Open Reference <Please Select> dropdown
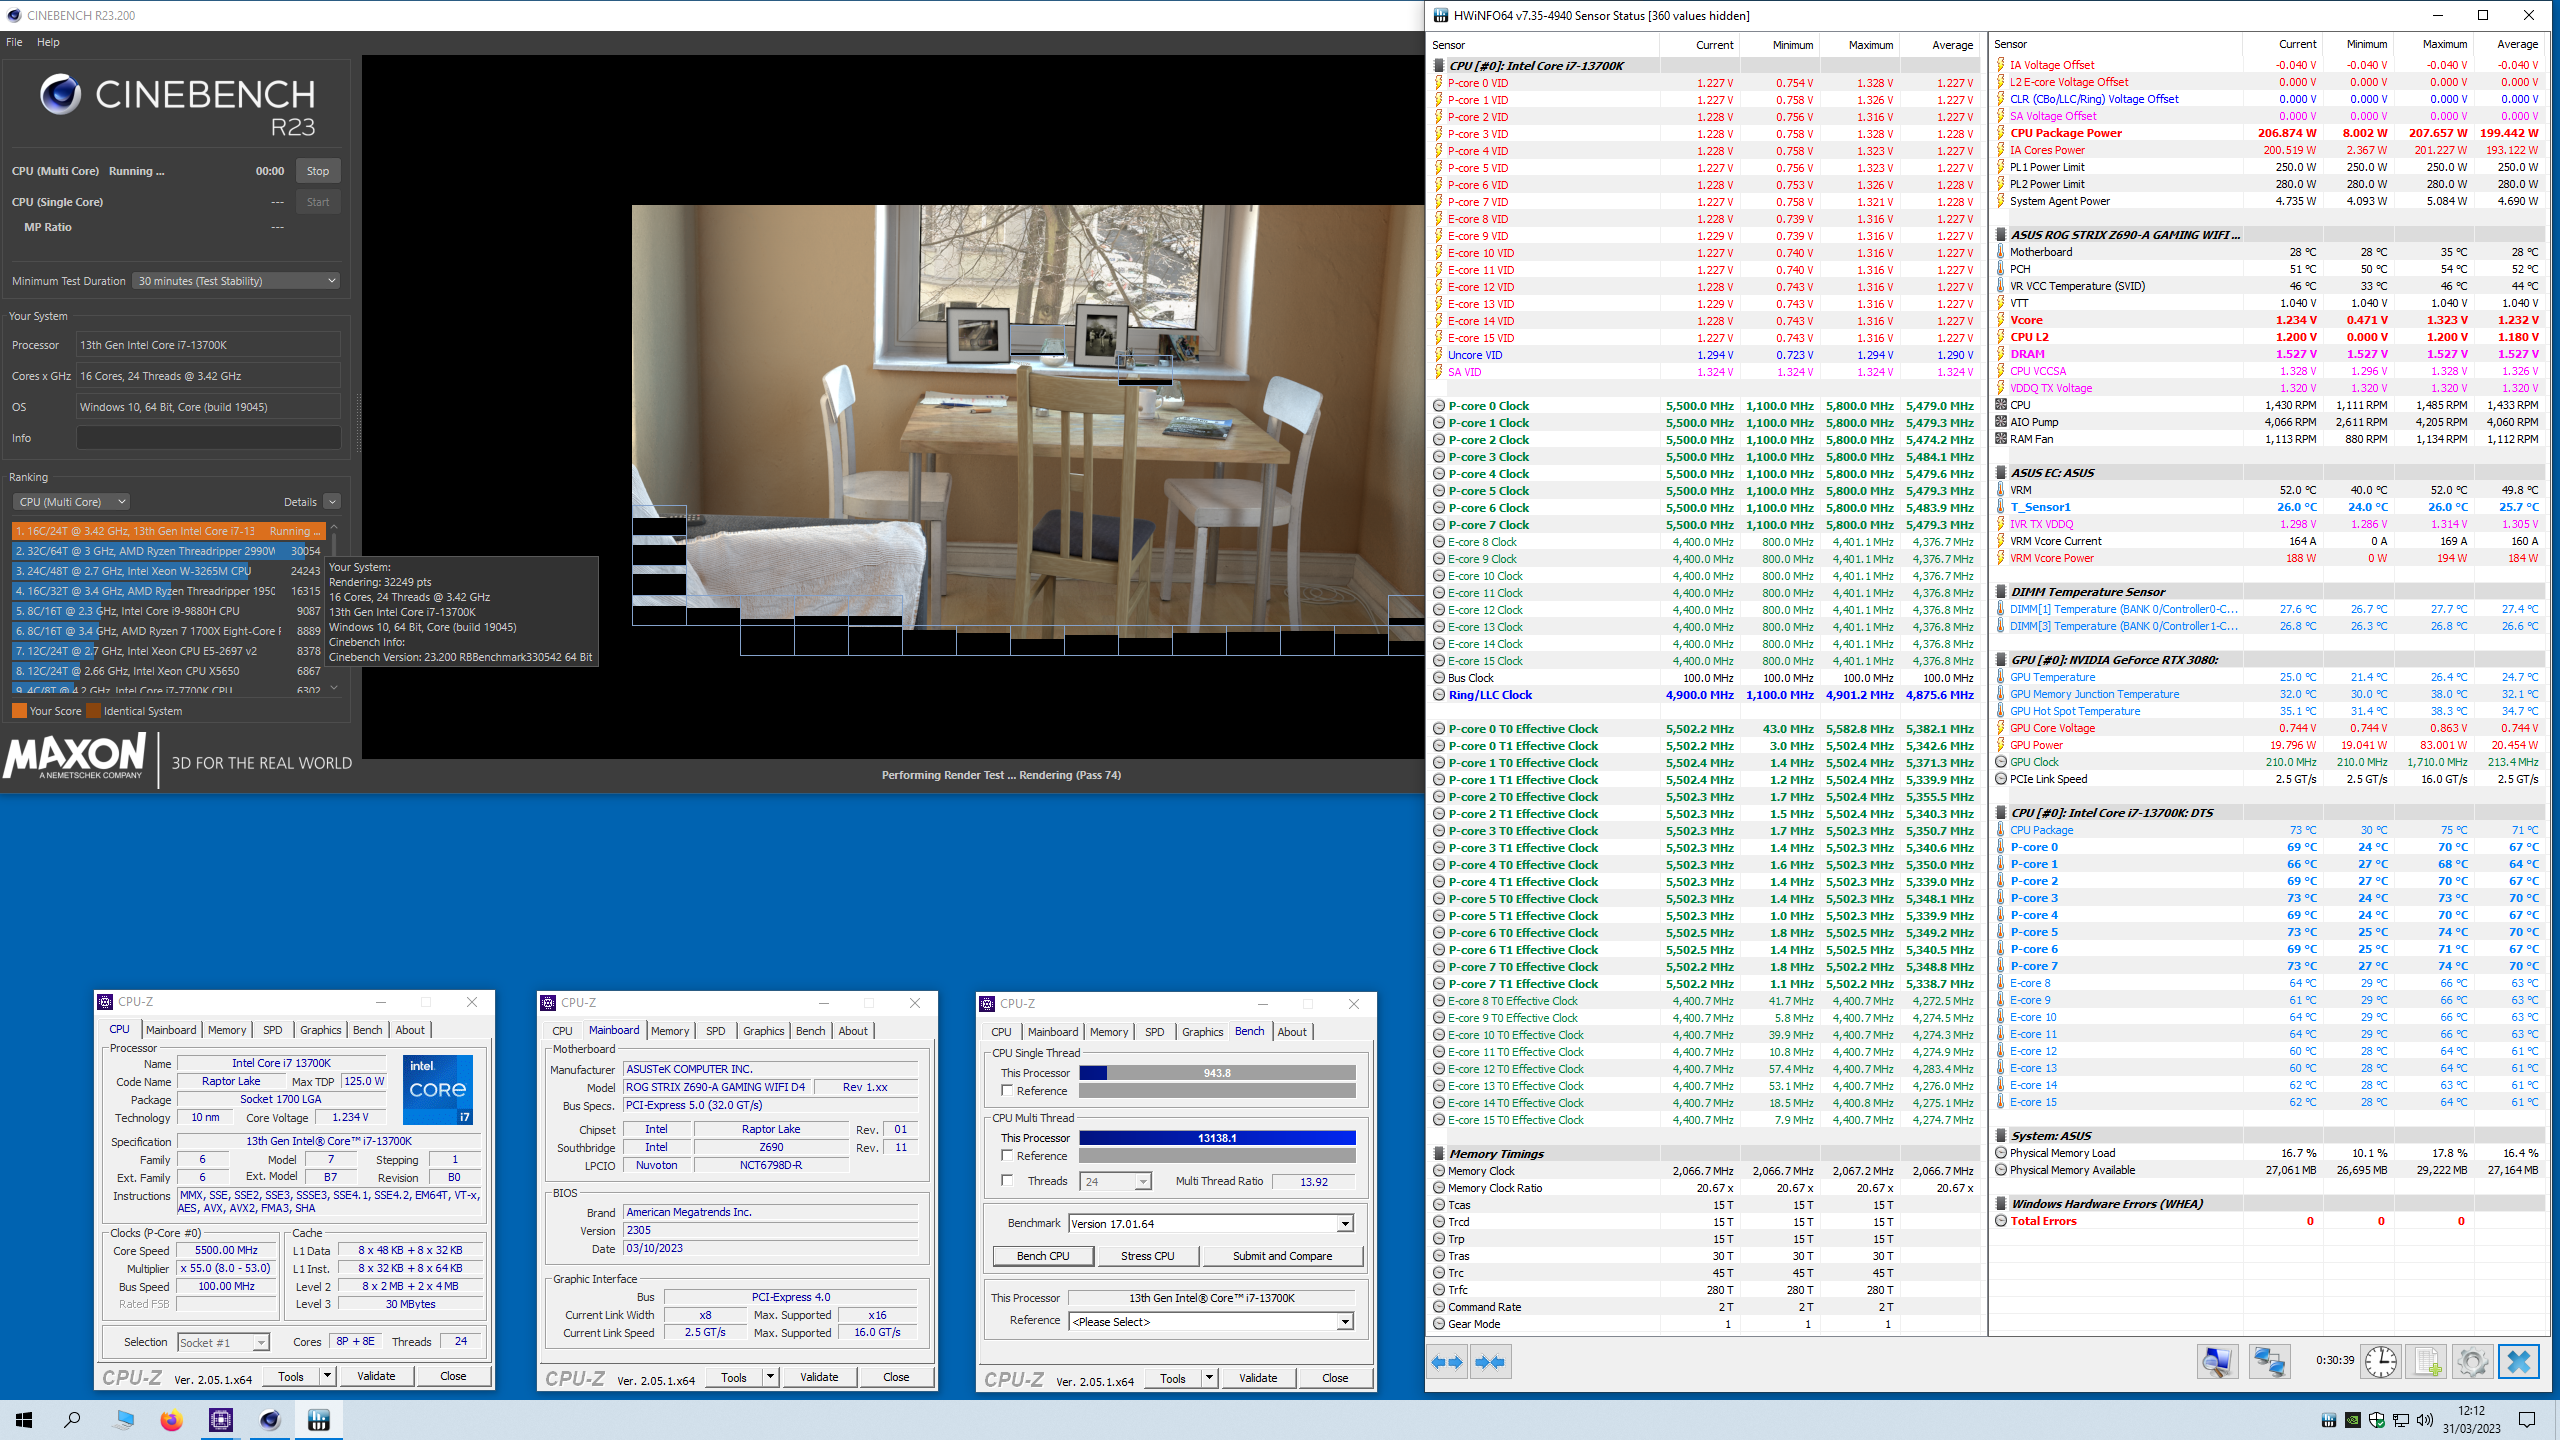 pyautogui.click(x=1211, y=1322)
